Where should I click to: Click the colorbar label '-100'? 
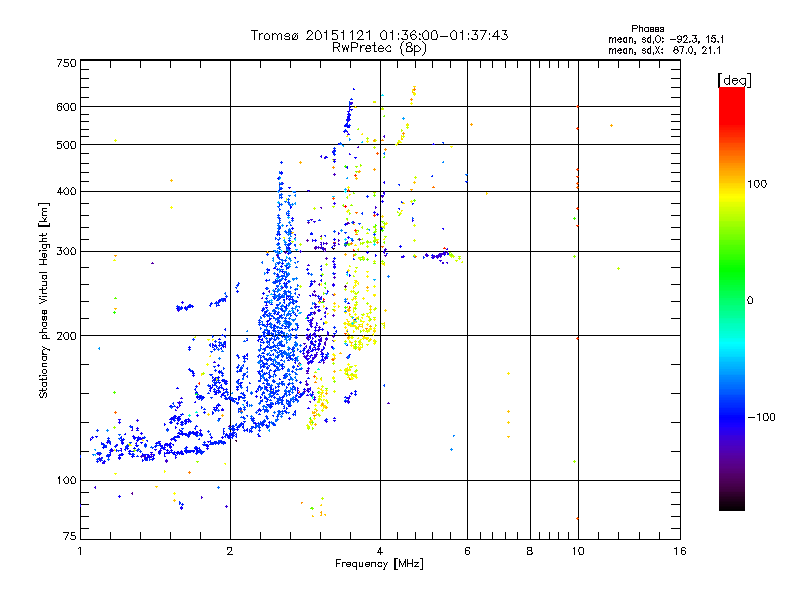pyautogui.click(x=761, y=417)
